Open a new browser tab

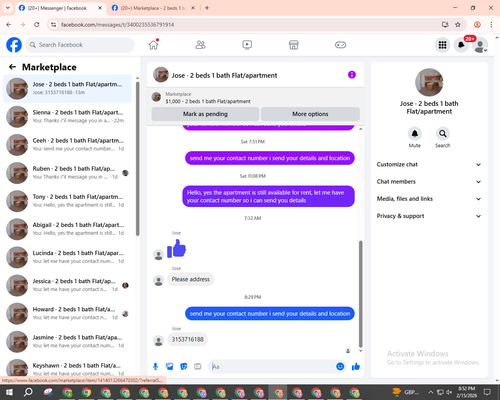tap(207, 8)
